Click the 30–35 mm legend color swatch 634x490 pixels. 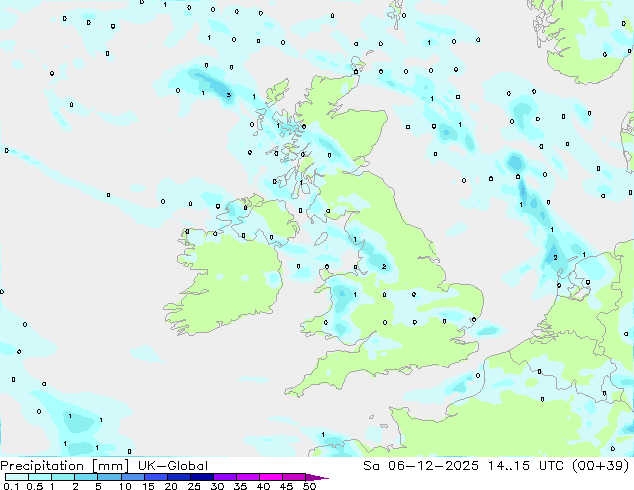224,477
